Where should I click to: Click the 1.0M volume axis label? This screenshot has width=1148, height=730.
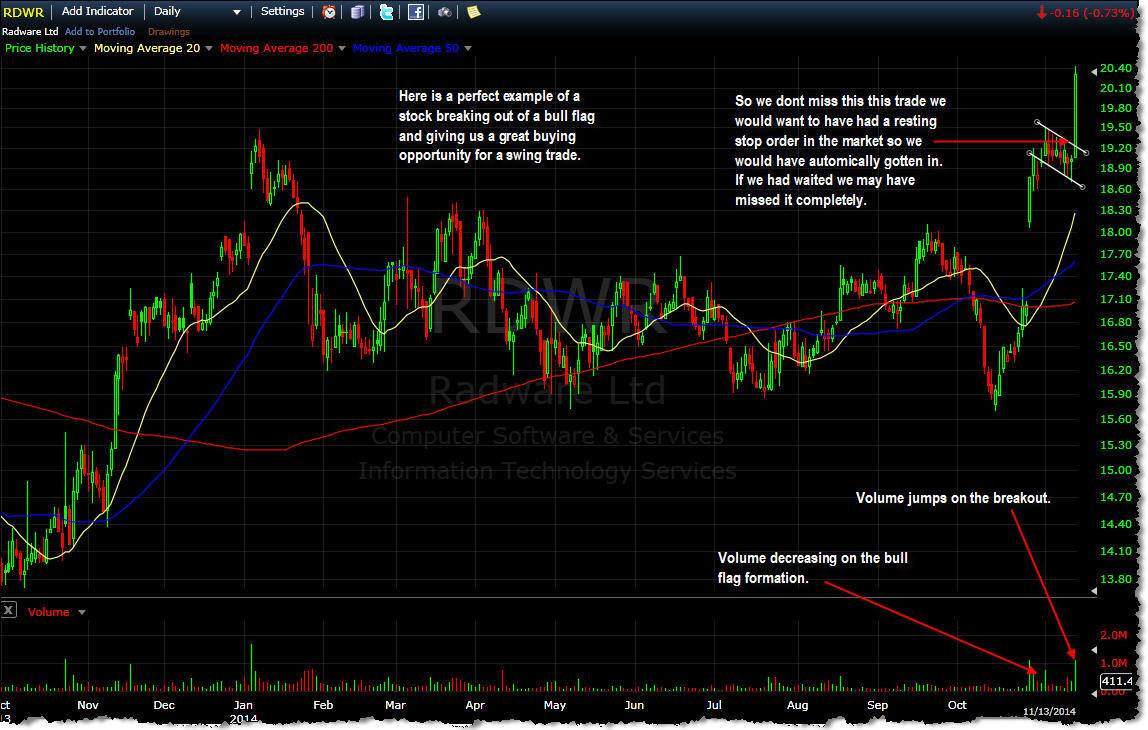point(1114,663)
